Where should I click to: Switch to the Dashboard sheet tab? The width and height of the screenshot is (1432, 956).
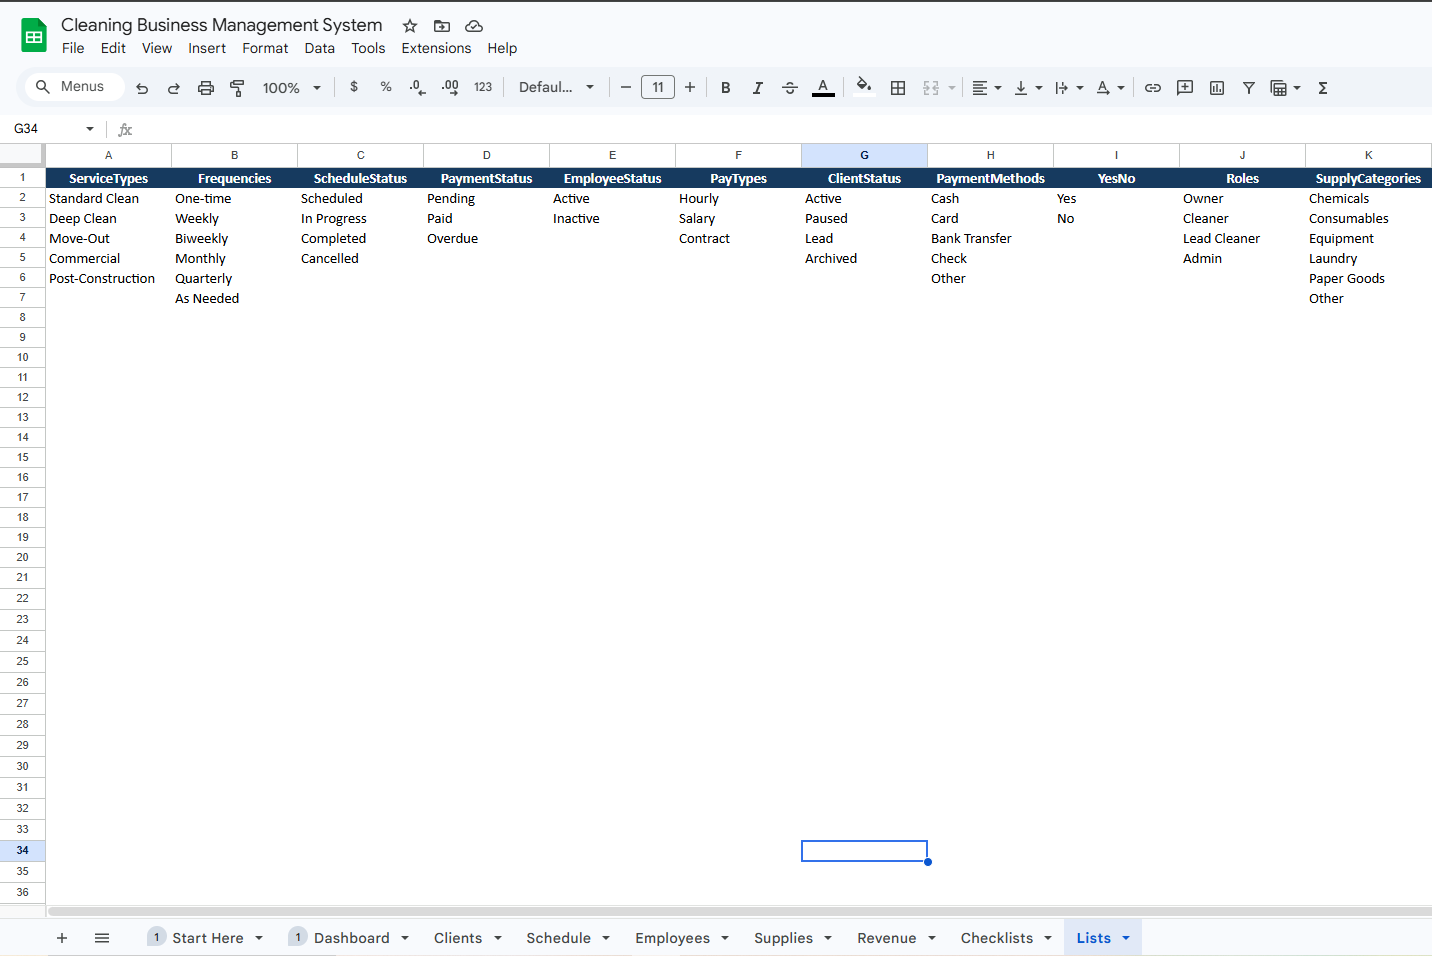352,938
